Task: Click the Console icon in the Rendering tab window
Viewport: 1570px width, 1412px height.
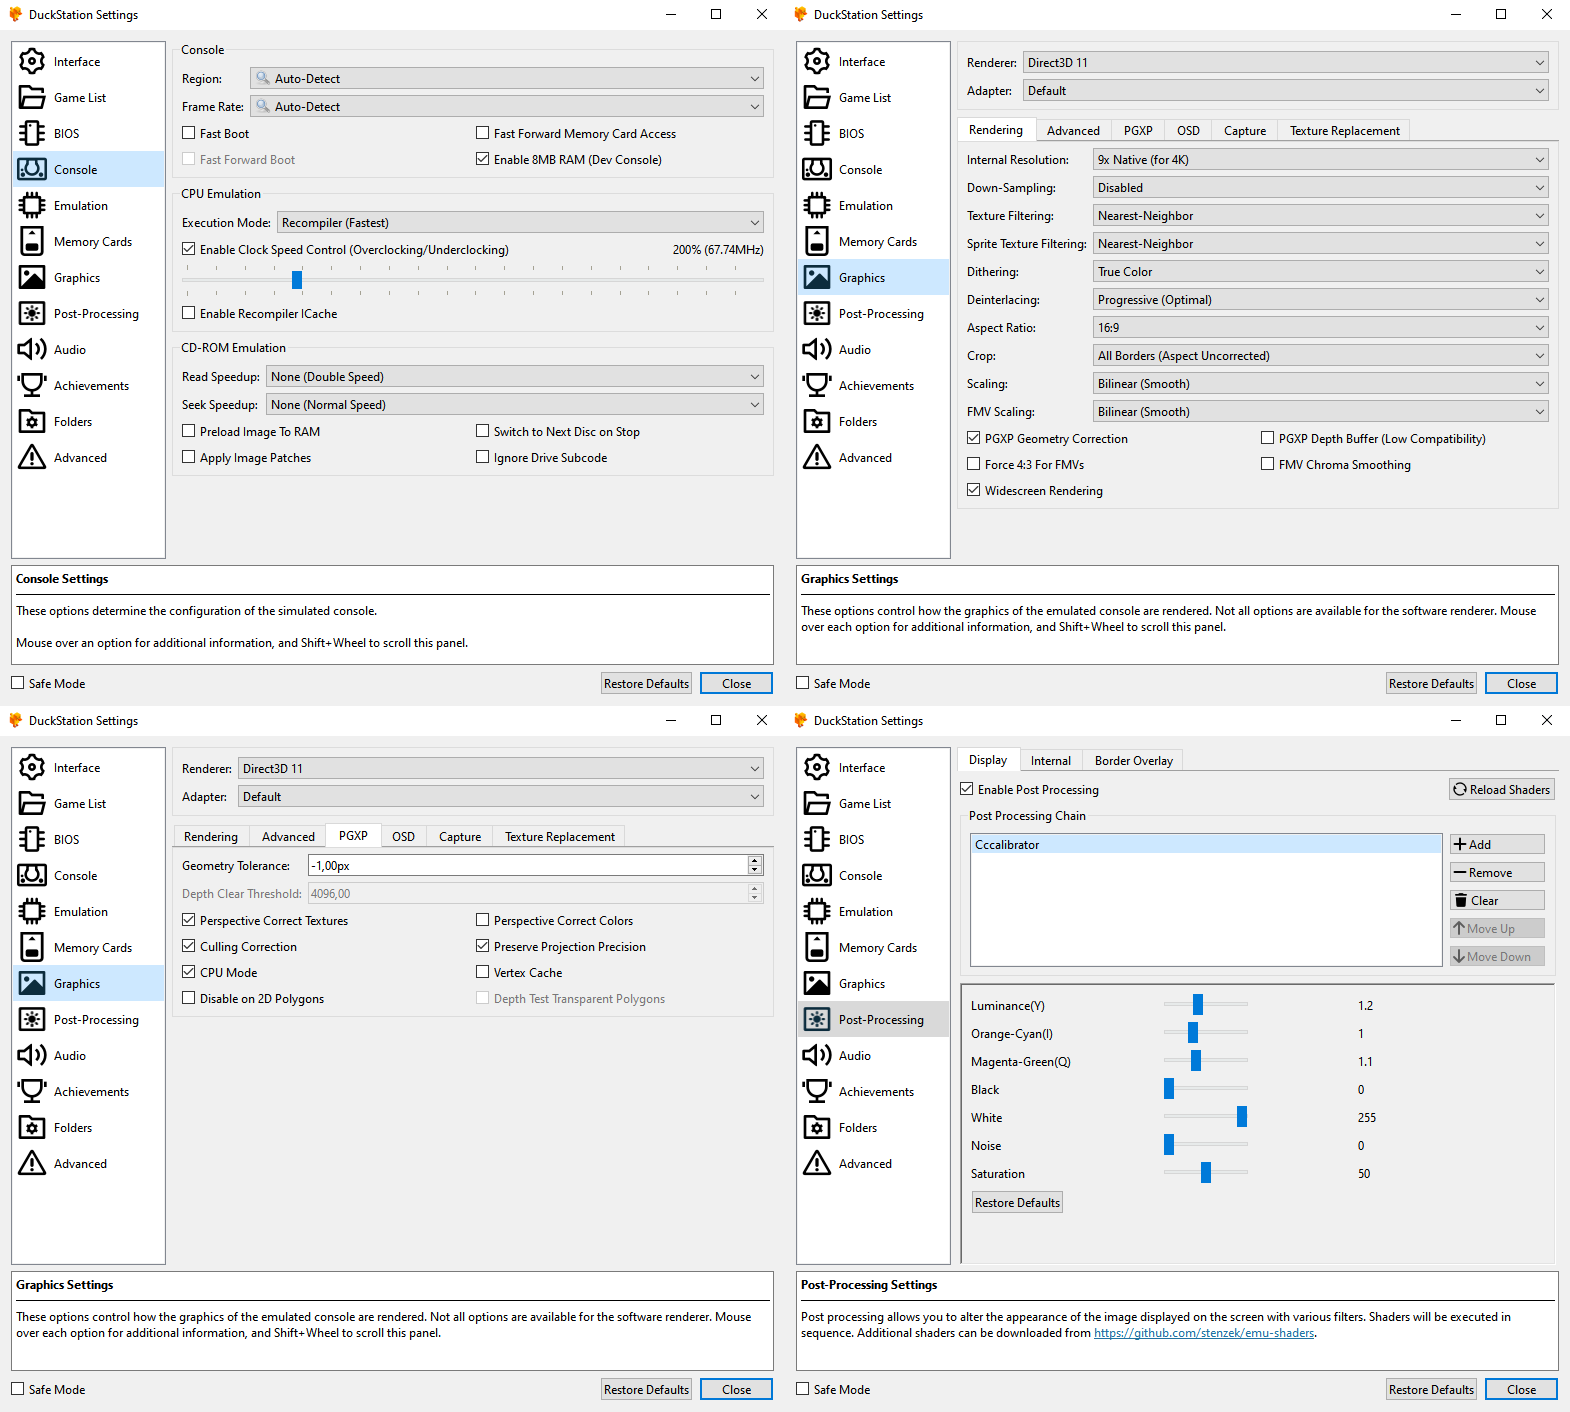Action: (x=817, y=170)
